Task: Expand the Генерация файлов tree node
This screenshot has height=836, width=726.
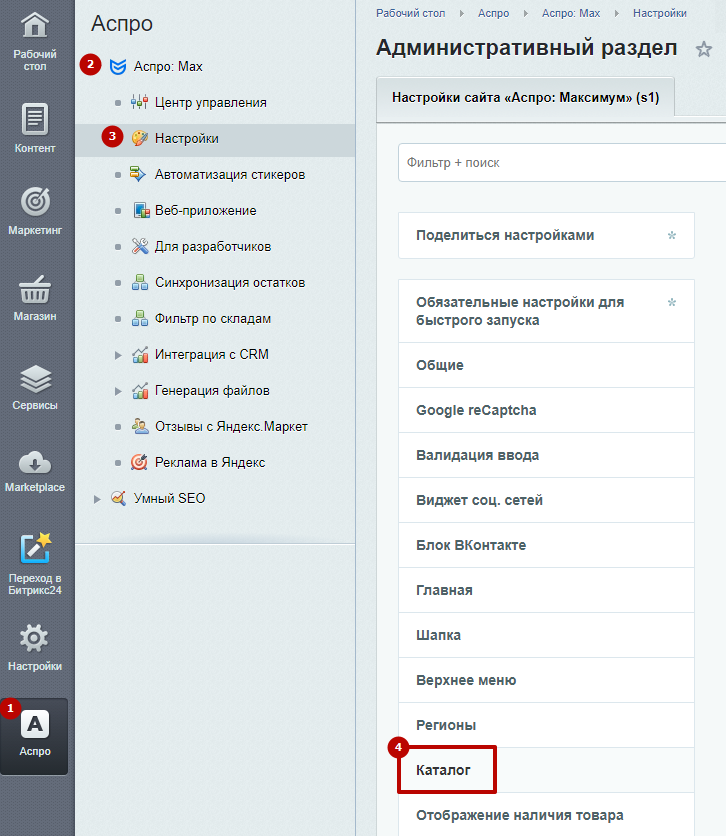Action: coord(118,391)
